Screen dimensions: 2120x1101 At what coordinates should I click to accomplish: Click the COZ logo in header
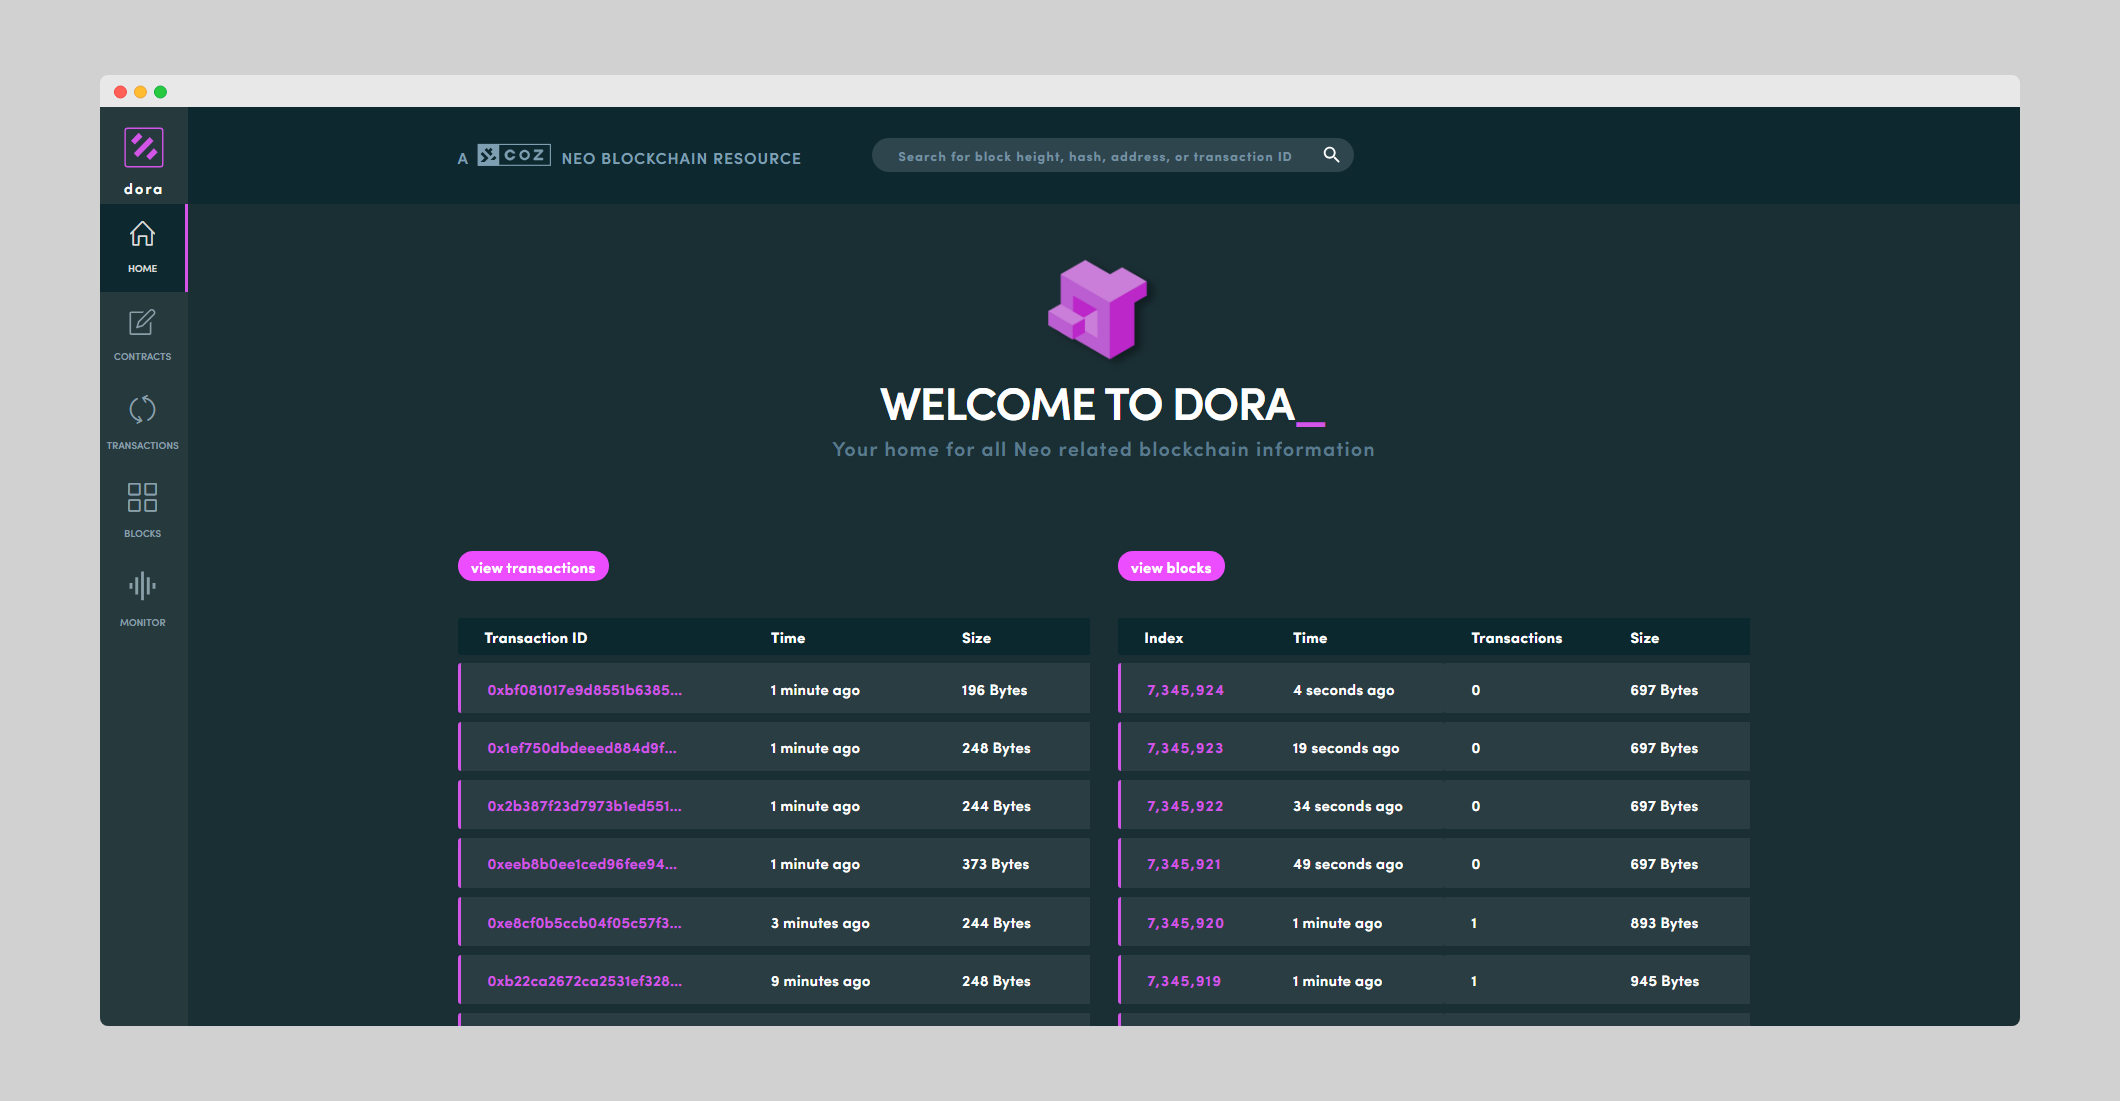point(514,155)
